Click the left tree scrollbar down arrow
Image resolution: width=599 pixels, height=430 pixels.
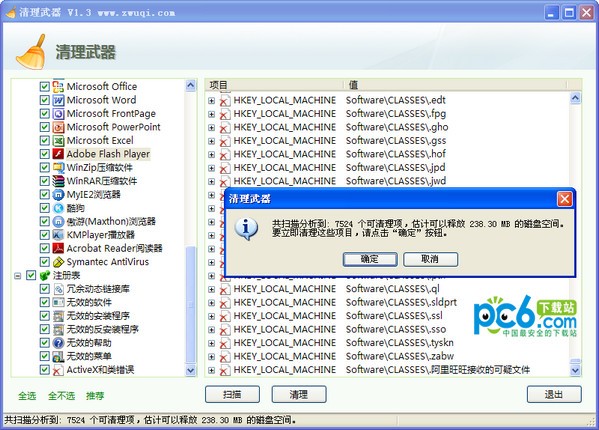[190, 370]
